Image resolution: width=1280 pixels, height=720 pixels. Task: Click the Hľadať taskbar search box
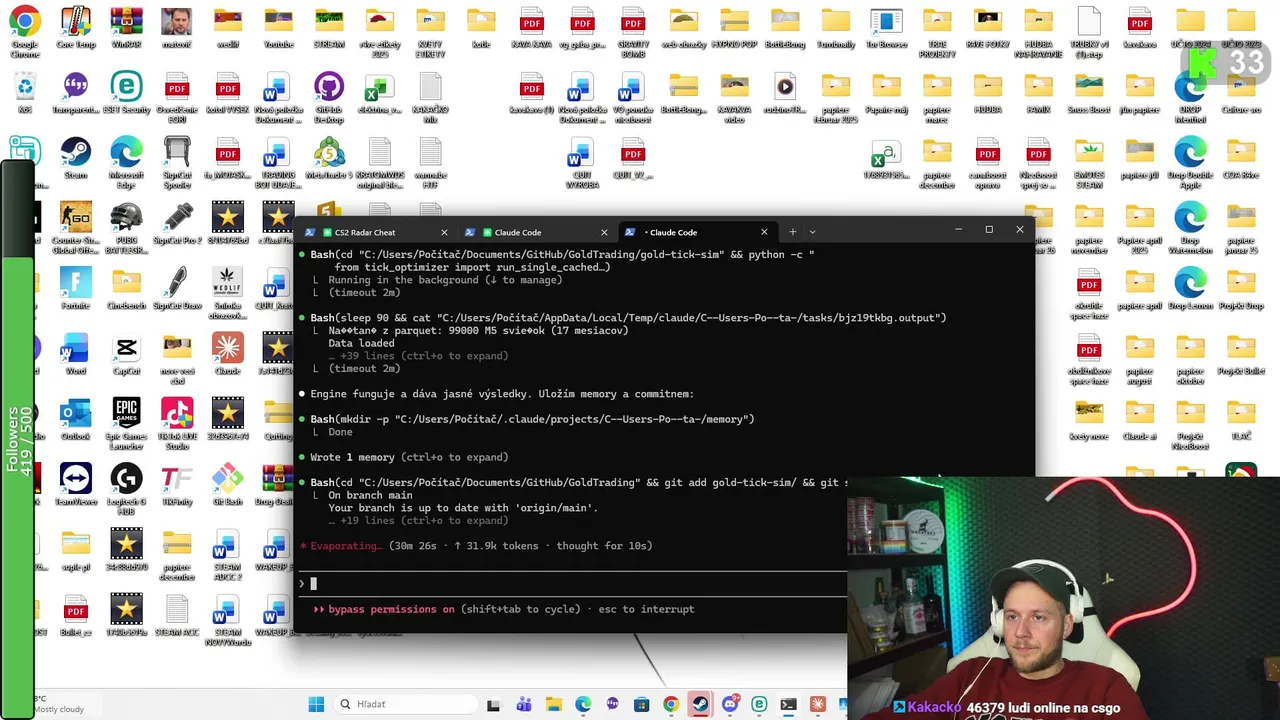point(405,704)
